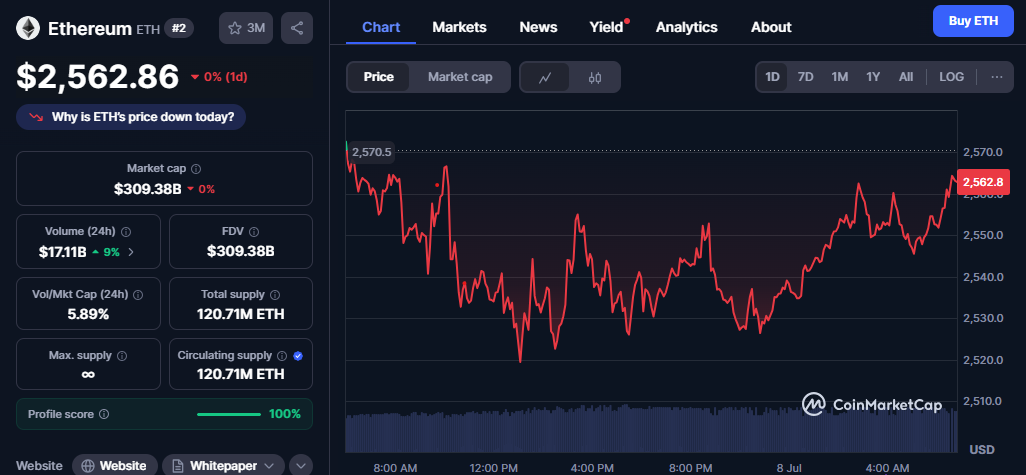Click the Profile score progress bar
Screen dimensions: 1026x475
coord(228,414)
